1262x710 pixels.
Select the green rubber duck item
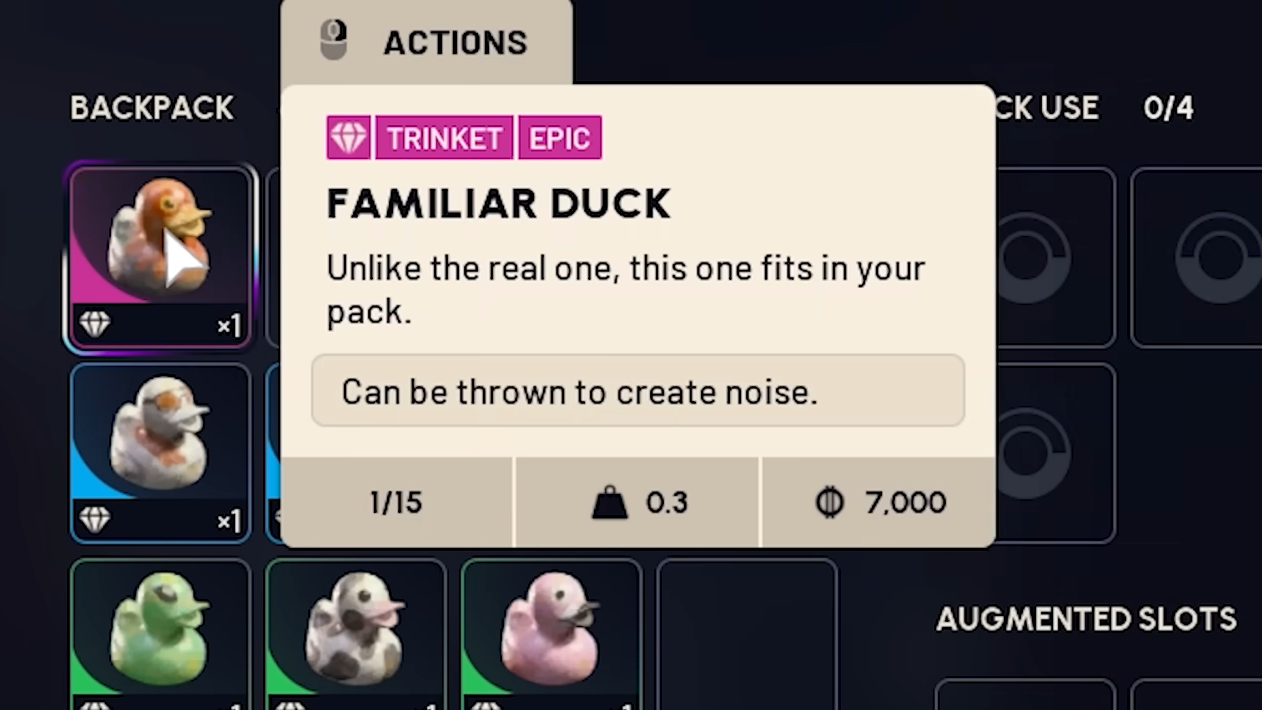[x=160, y=634]
